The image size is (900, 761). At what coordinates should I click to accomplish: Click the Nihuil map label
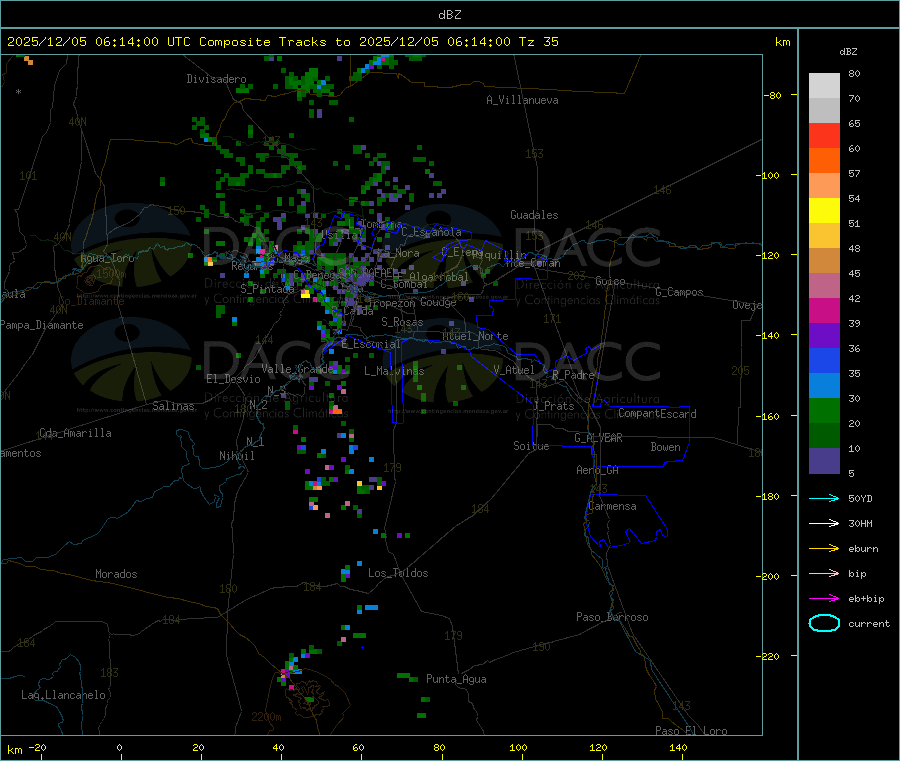click(236, 456)
